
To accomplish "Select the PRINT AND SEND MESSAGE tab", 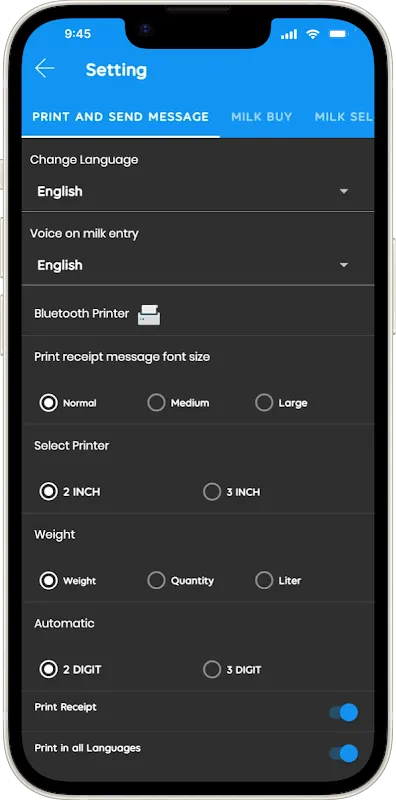I will click(121, 117).
